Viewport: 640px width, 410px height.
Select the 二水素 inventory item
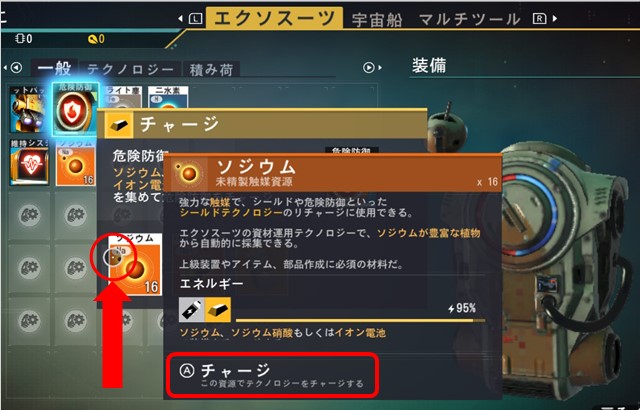tap(168, 98)
